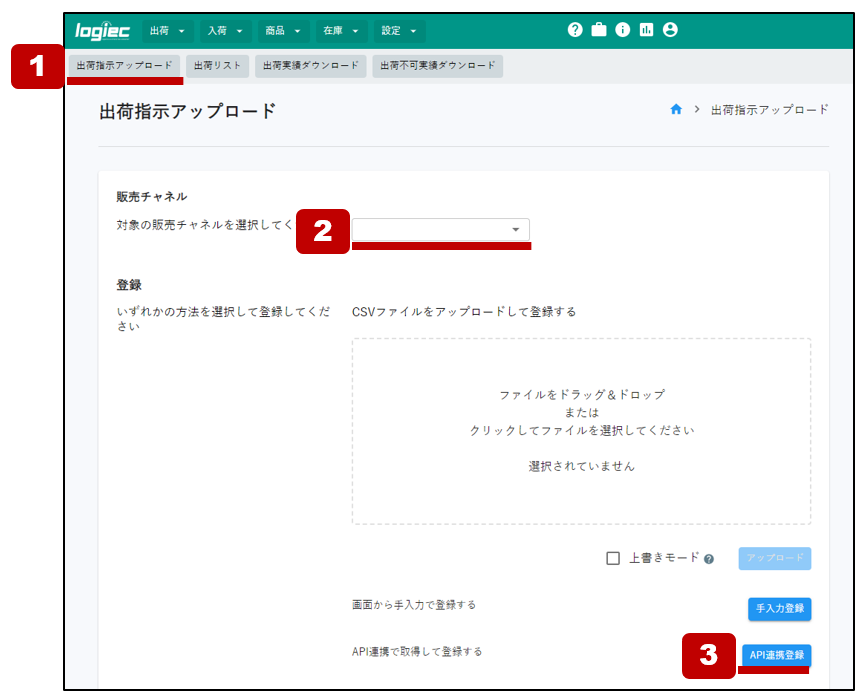The width and height of the screenshot is (863, 697).
Task: Open the briefcase icon in the top bar
Action: 599,30
